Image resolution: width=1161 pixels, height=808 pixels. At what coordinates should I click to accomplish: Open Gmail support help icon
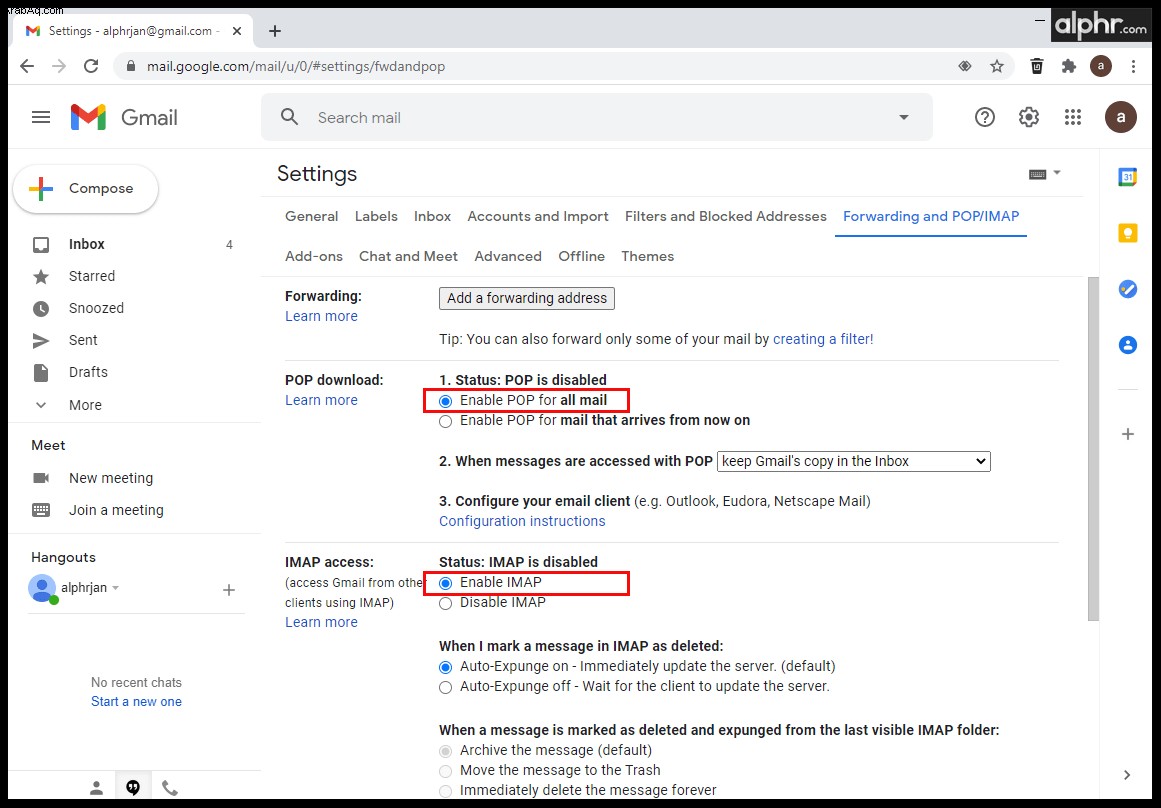(x=985, y=117)
